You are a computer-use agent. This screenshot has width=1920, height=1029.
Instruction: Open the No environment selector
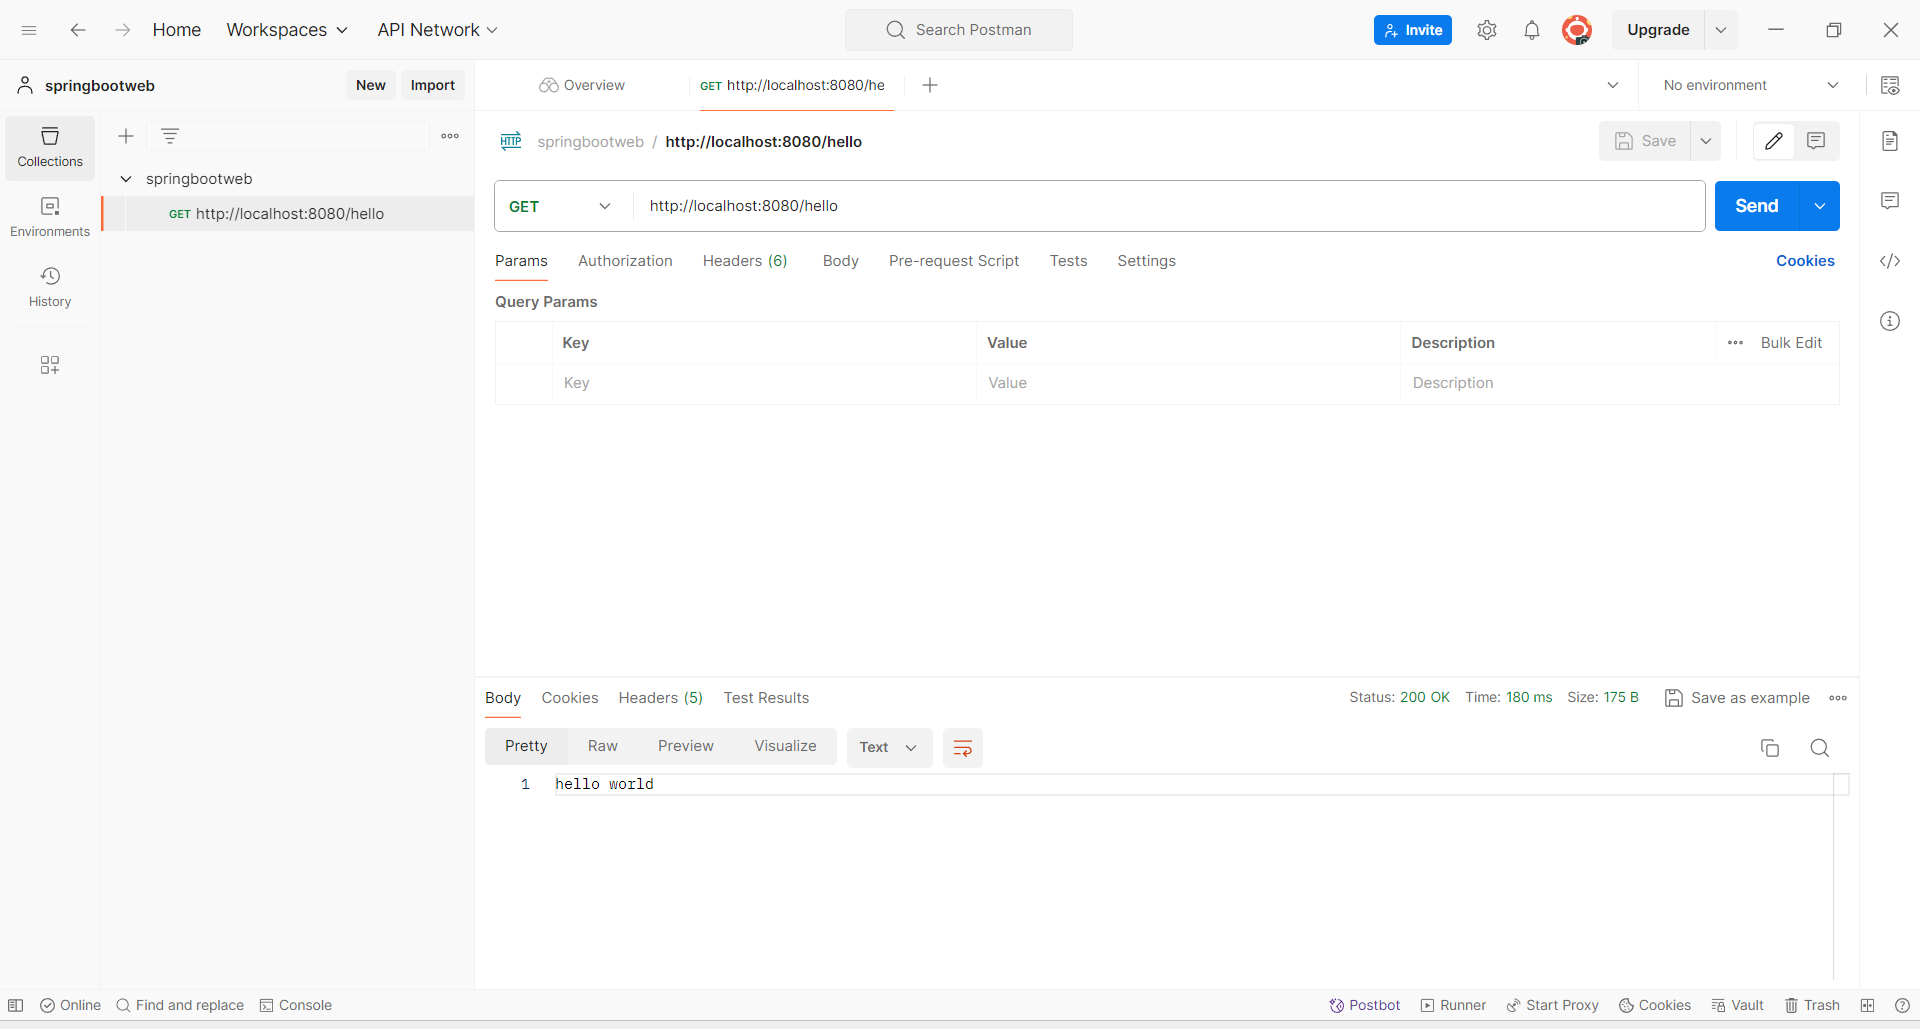[x=1750, y=85]
